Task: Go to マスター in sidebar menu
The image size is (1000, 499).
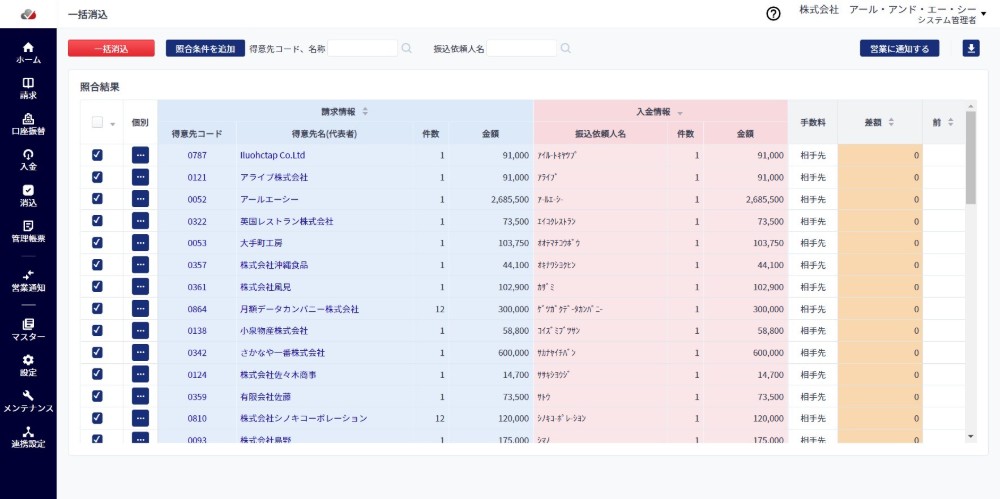Action: 28,329
